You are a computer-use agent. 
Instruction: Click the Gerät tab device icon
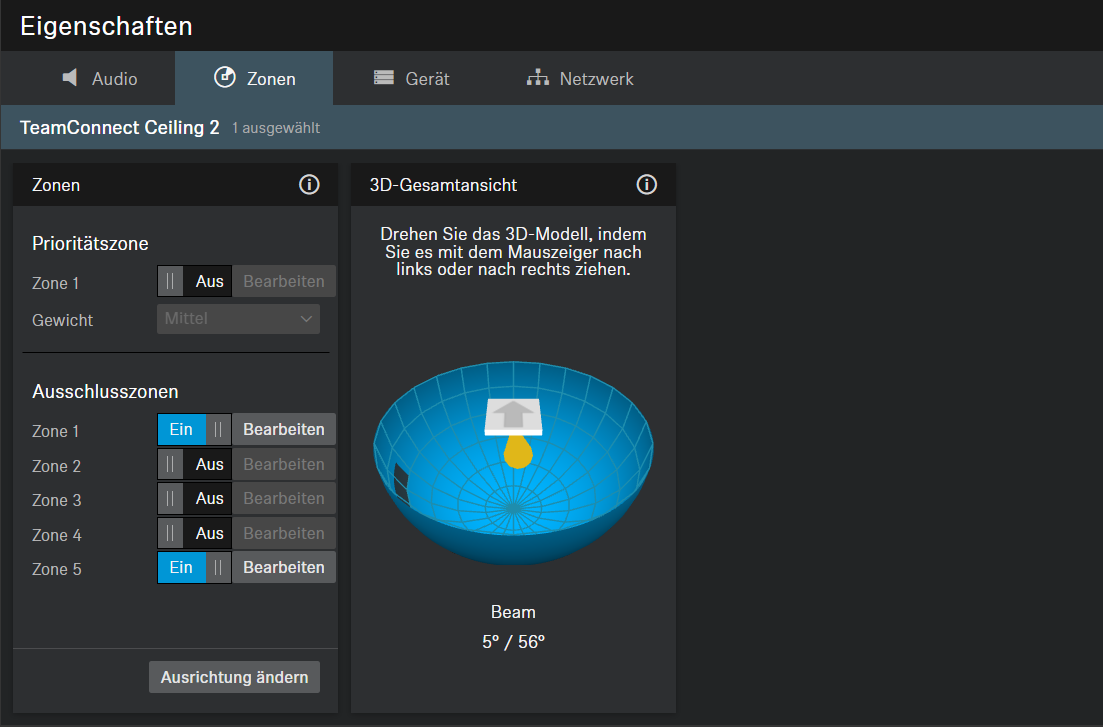384,78
